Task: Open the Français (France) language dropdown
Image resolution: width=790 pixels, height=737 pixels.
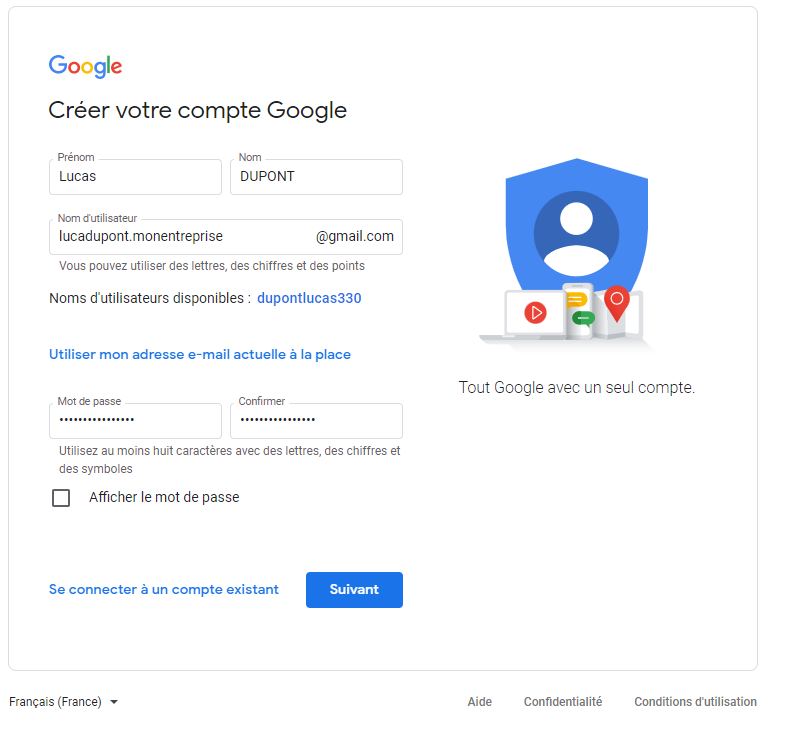Action: click(x=64, y=702)
